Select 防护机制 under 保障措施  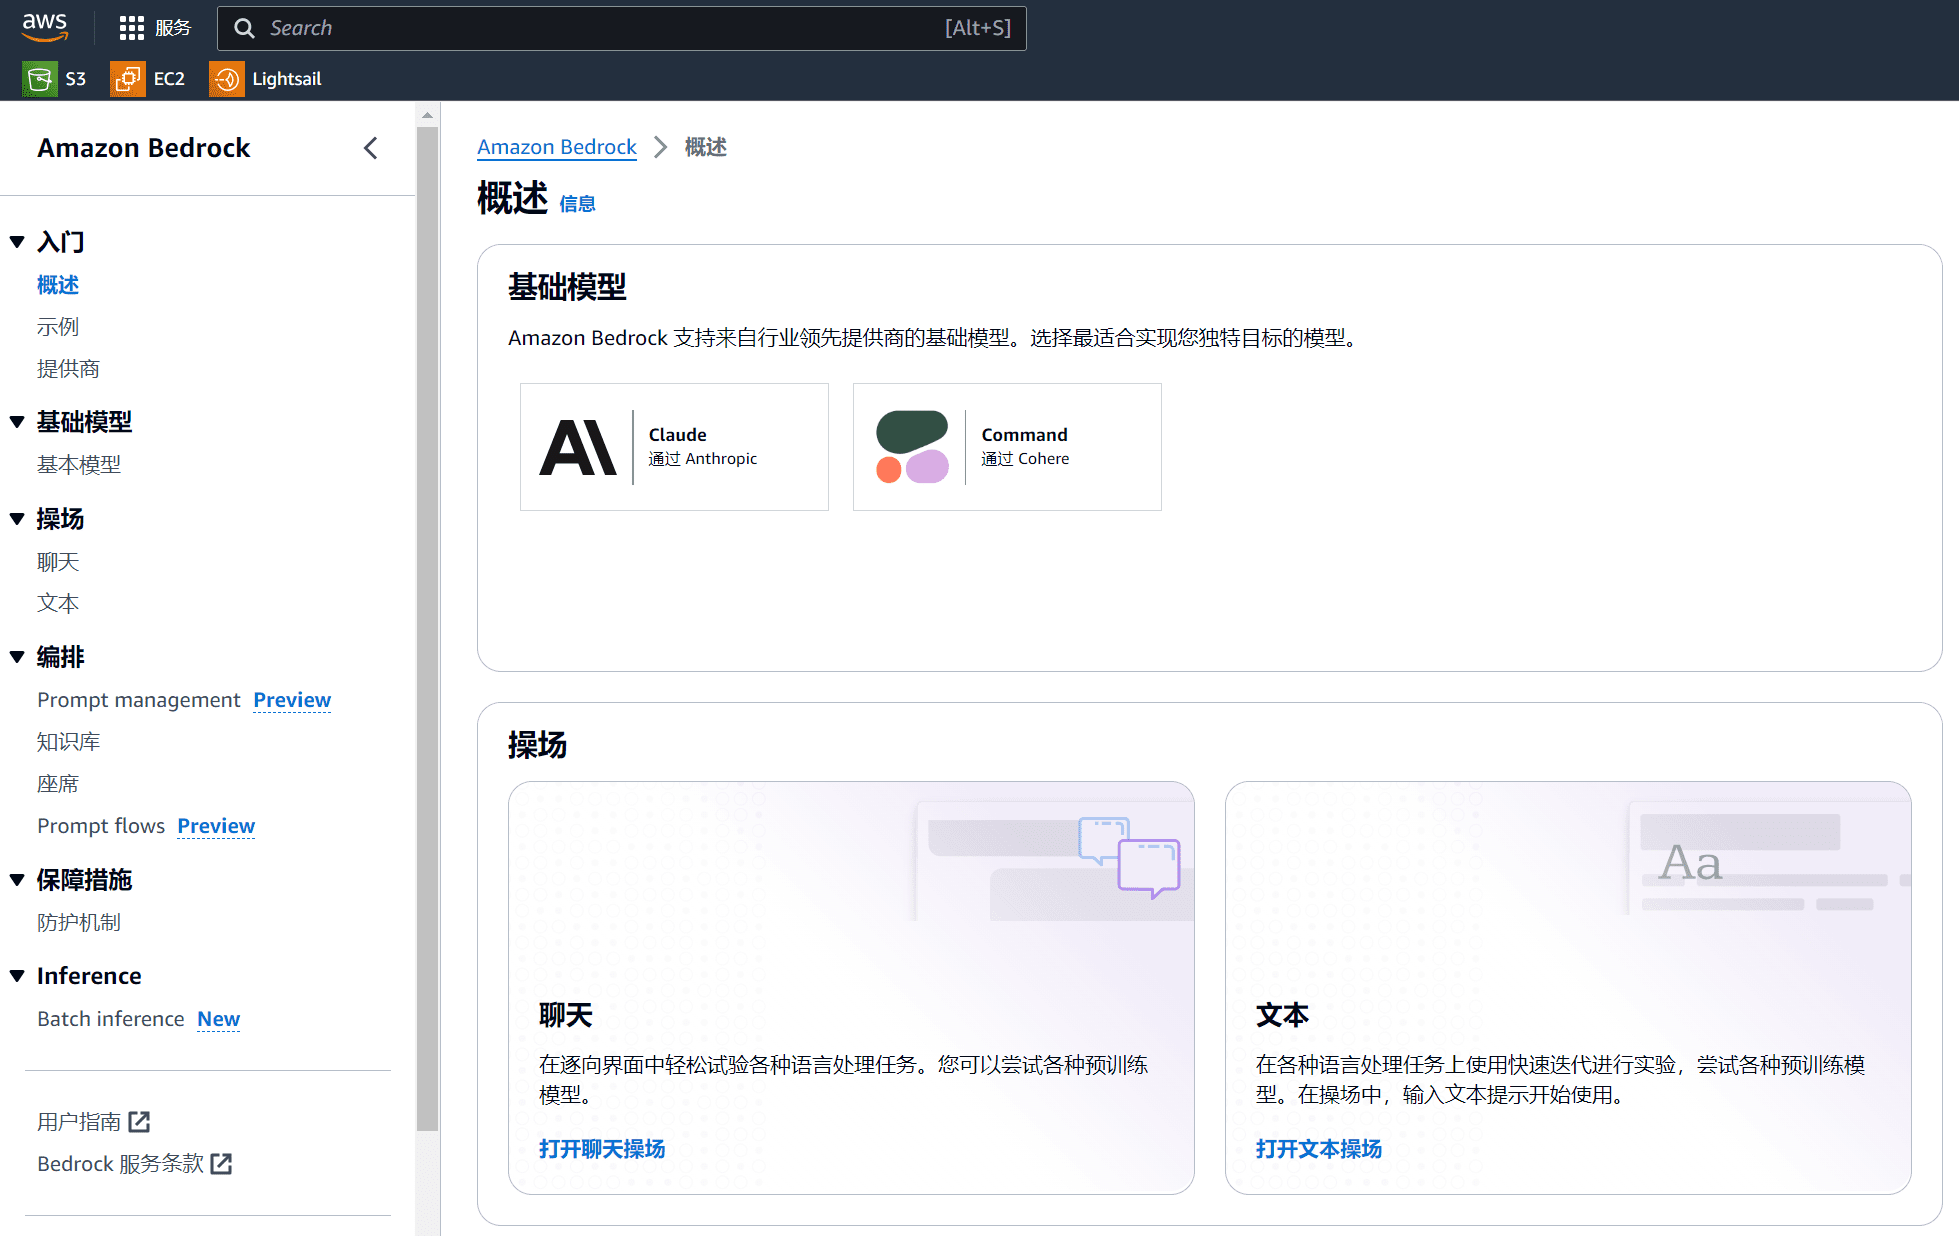click(x=78, y=921)
